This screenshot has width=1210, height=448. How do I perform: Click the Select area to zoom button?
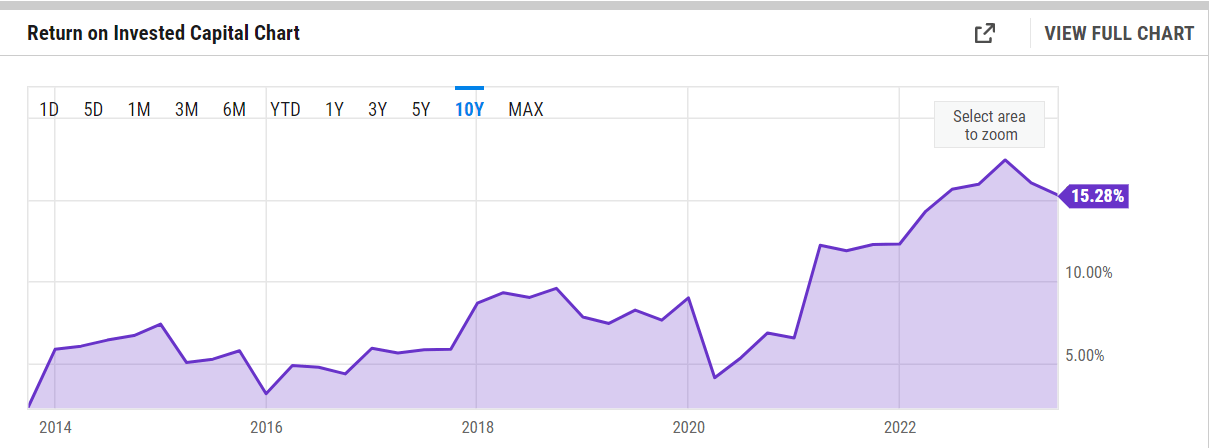click(991, 125)
